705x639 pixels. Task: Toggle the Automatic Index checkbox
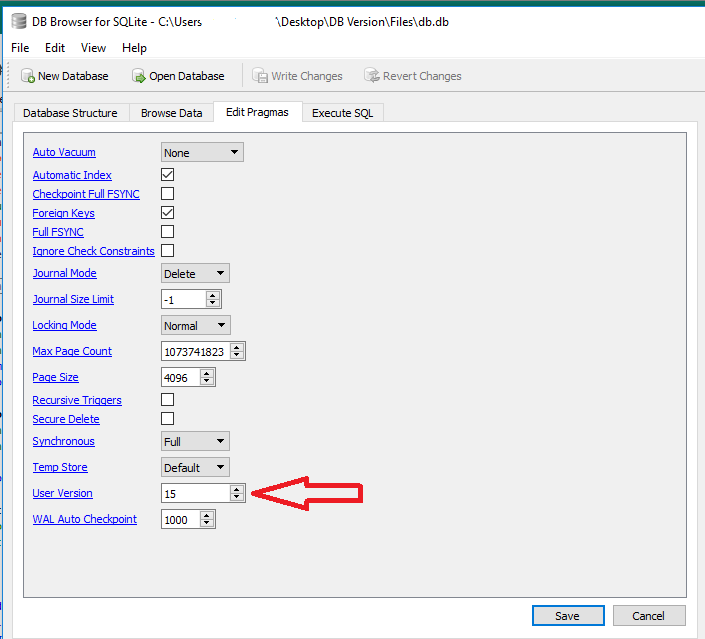tap(167, 174)
